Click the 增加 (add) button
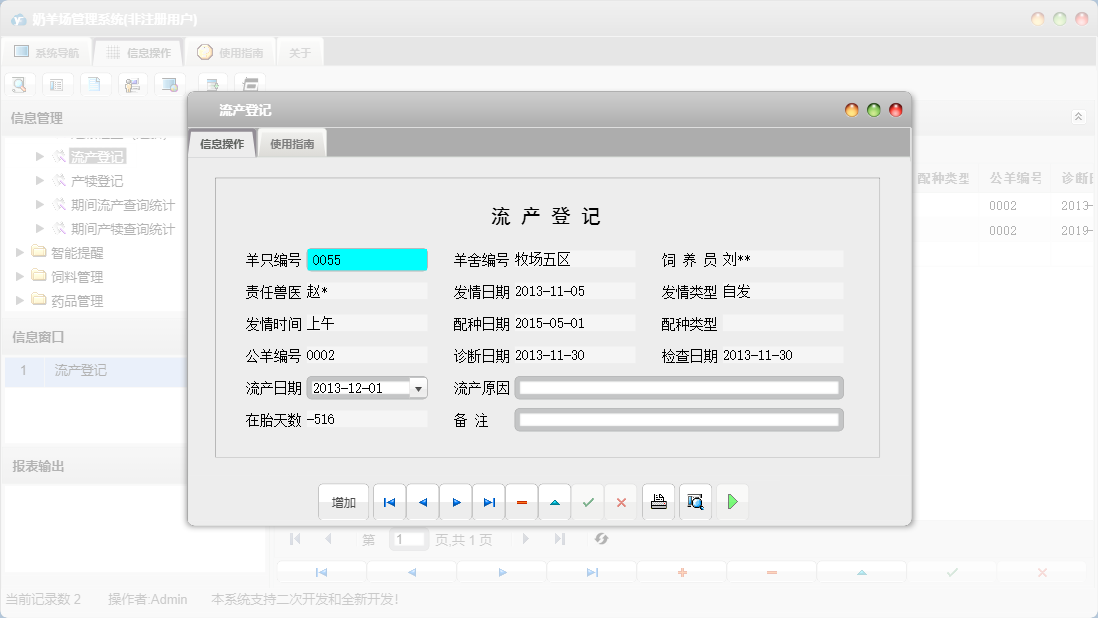Image resolution: width=1098 pixels, height=618 pixels. tap(343, 502)
